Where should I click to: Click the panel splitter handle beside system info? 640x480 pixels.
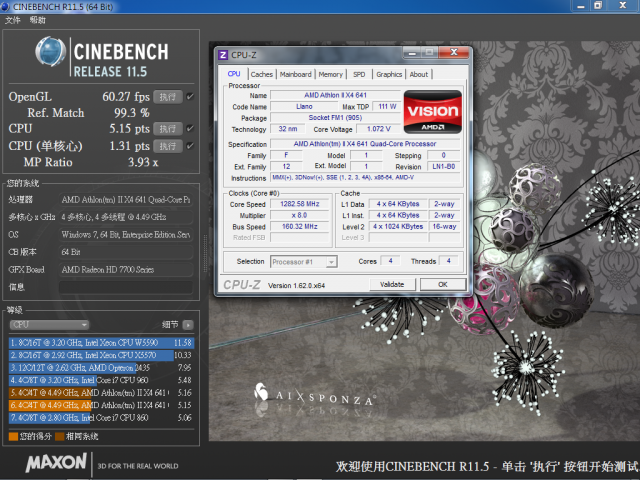tap(205, 253)
